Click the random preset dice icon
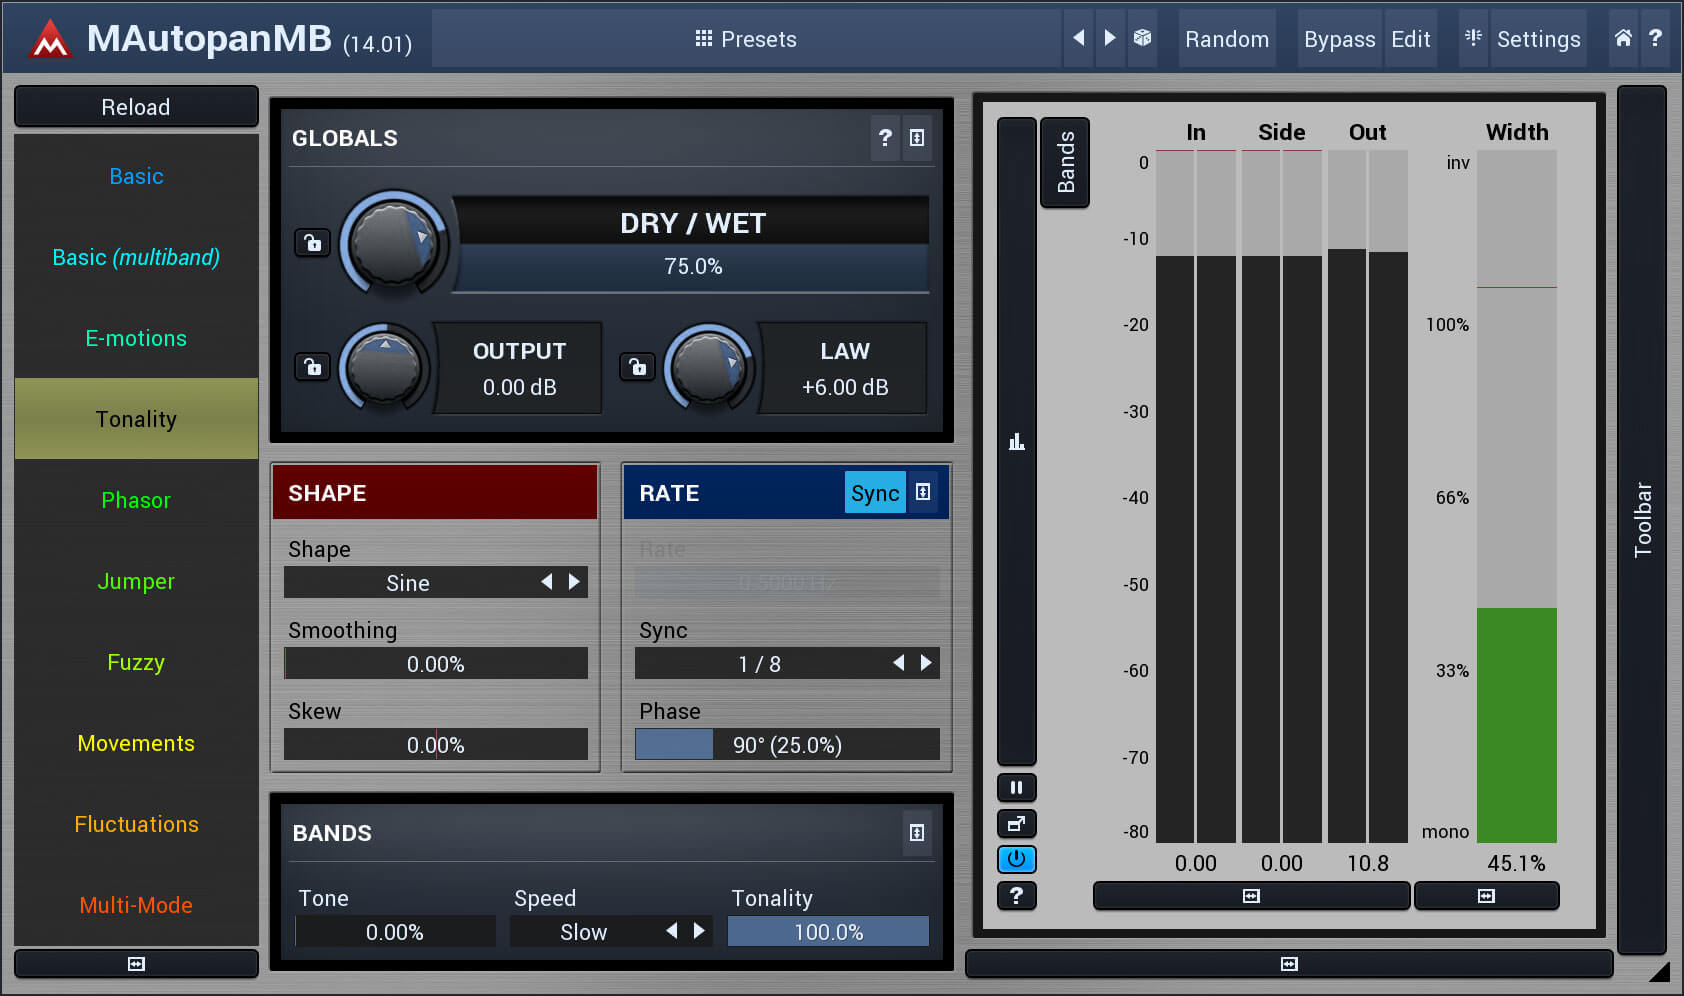The height and width of the screenshot is (996, 1684). tap(1142, 38)
